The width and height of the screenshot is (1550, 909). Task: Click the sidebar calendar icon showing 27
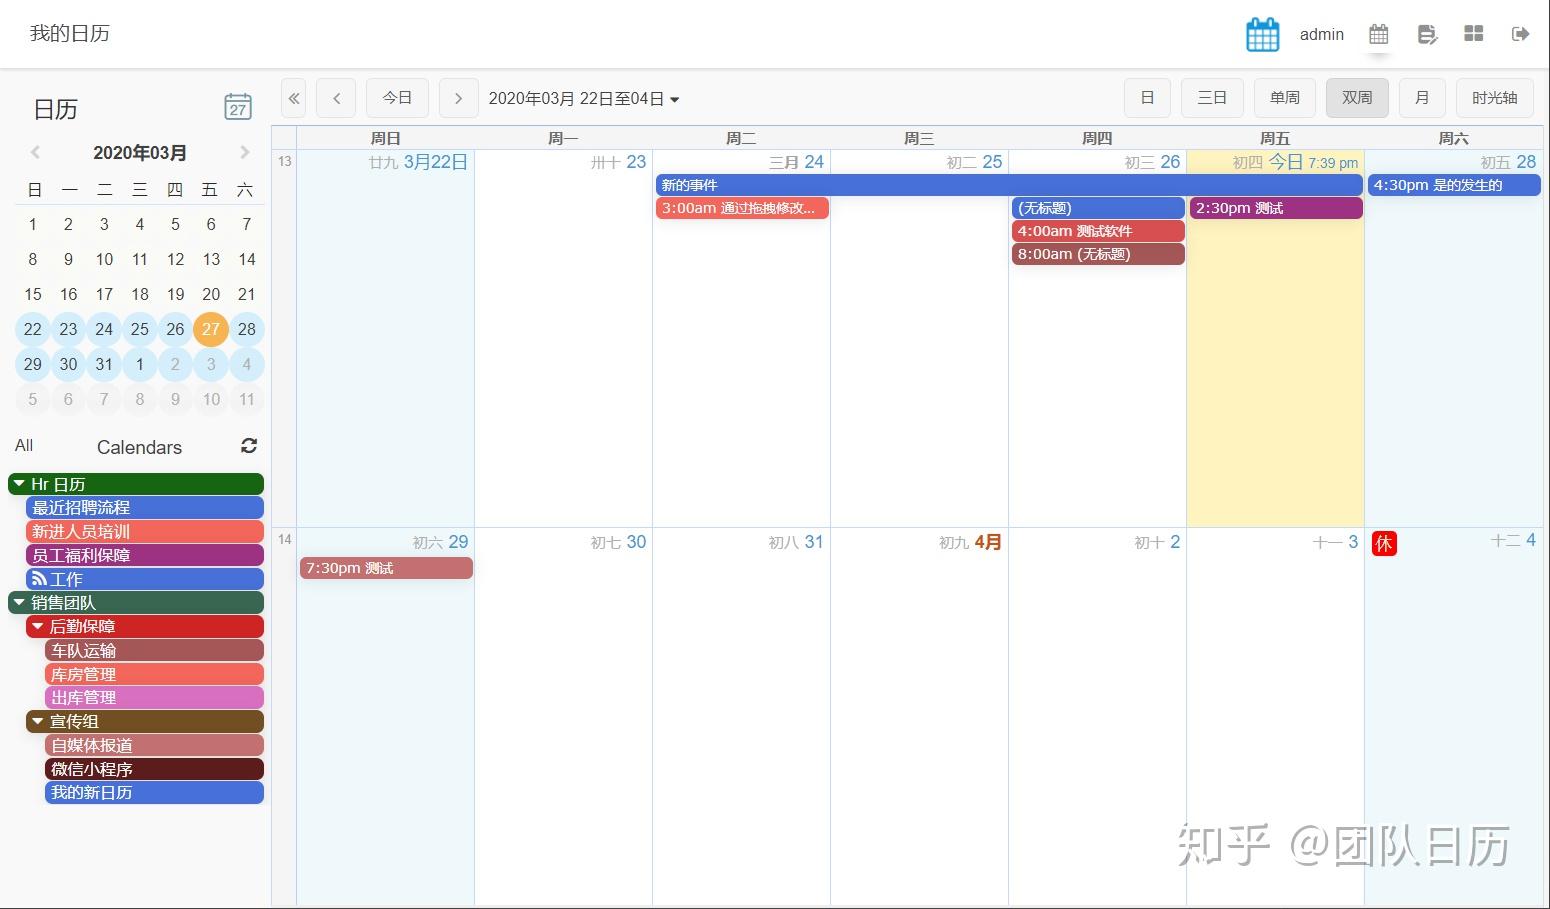238,107
